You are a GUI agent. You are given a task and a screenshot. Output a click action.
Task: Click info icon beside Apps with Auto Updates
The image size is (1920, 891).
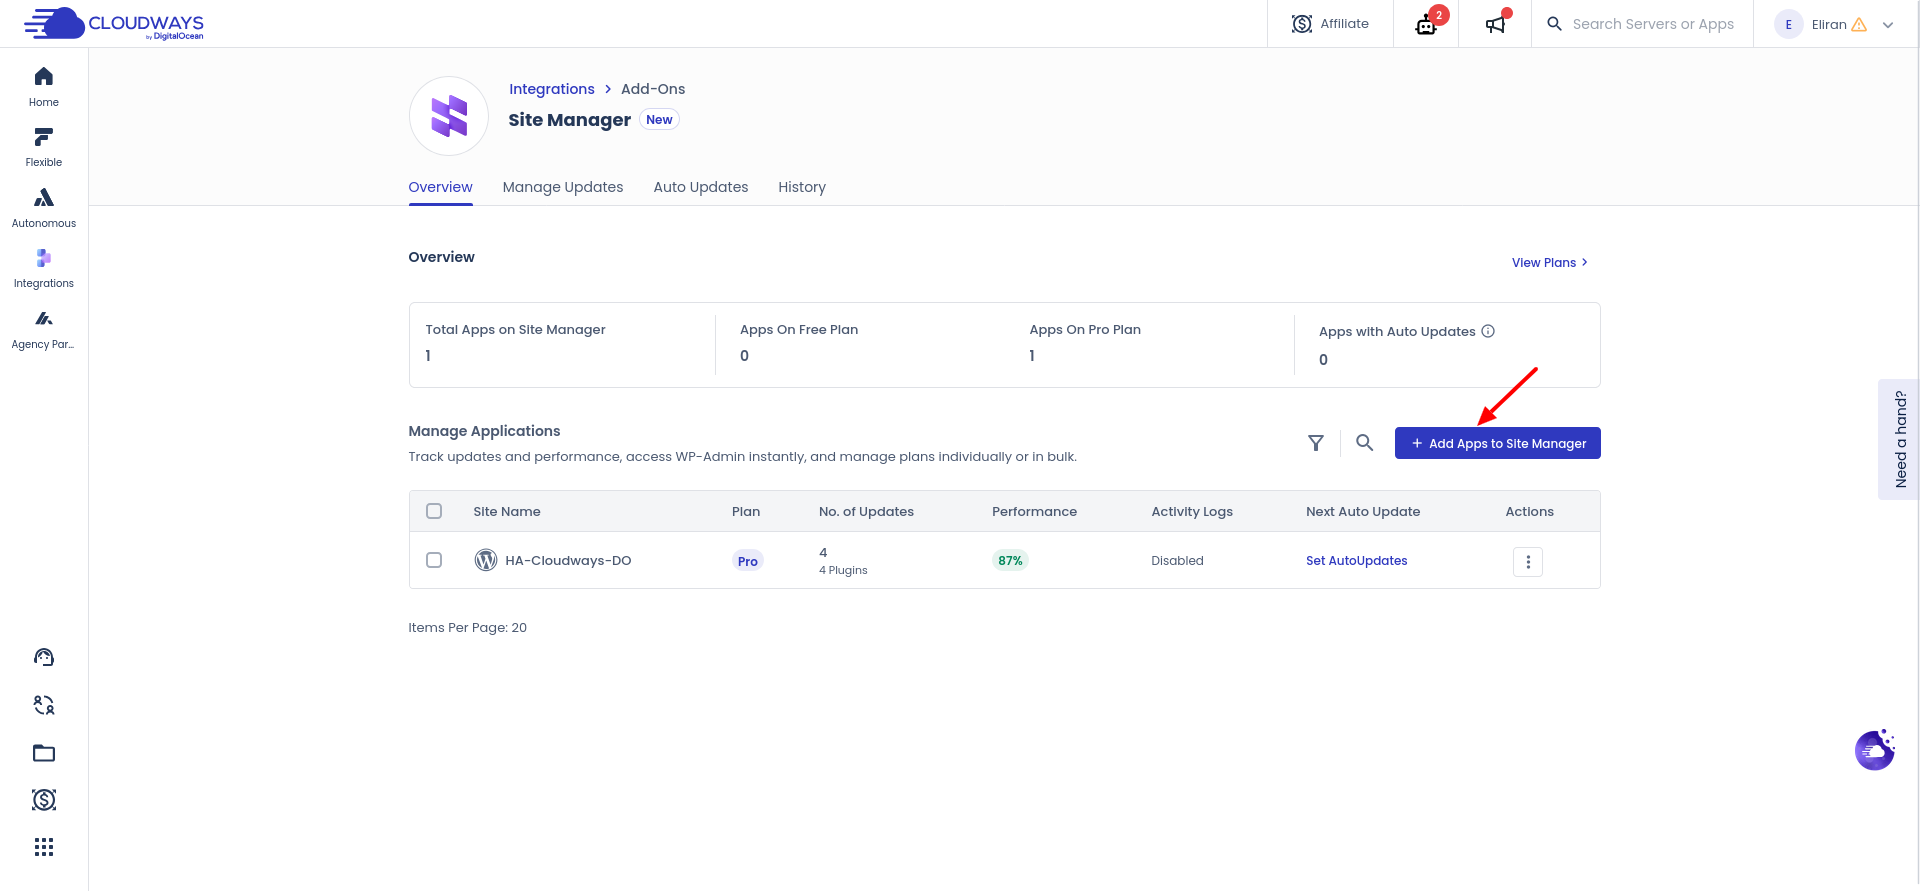click(x=1488, y=331)
